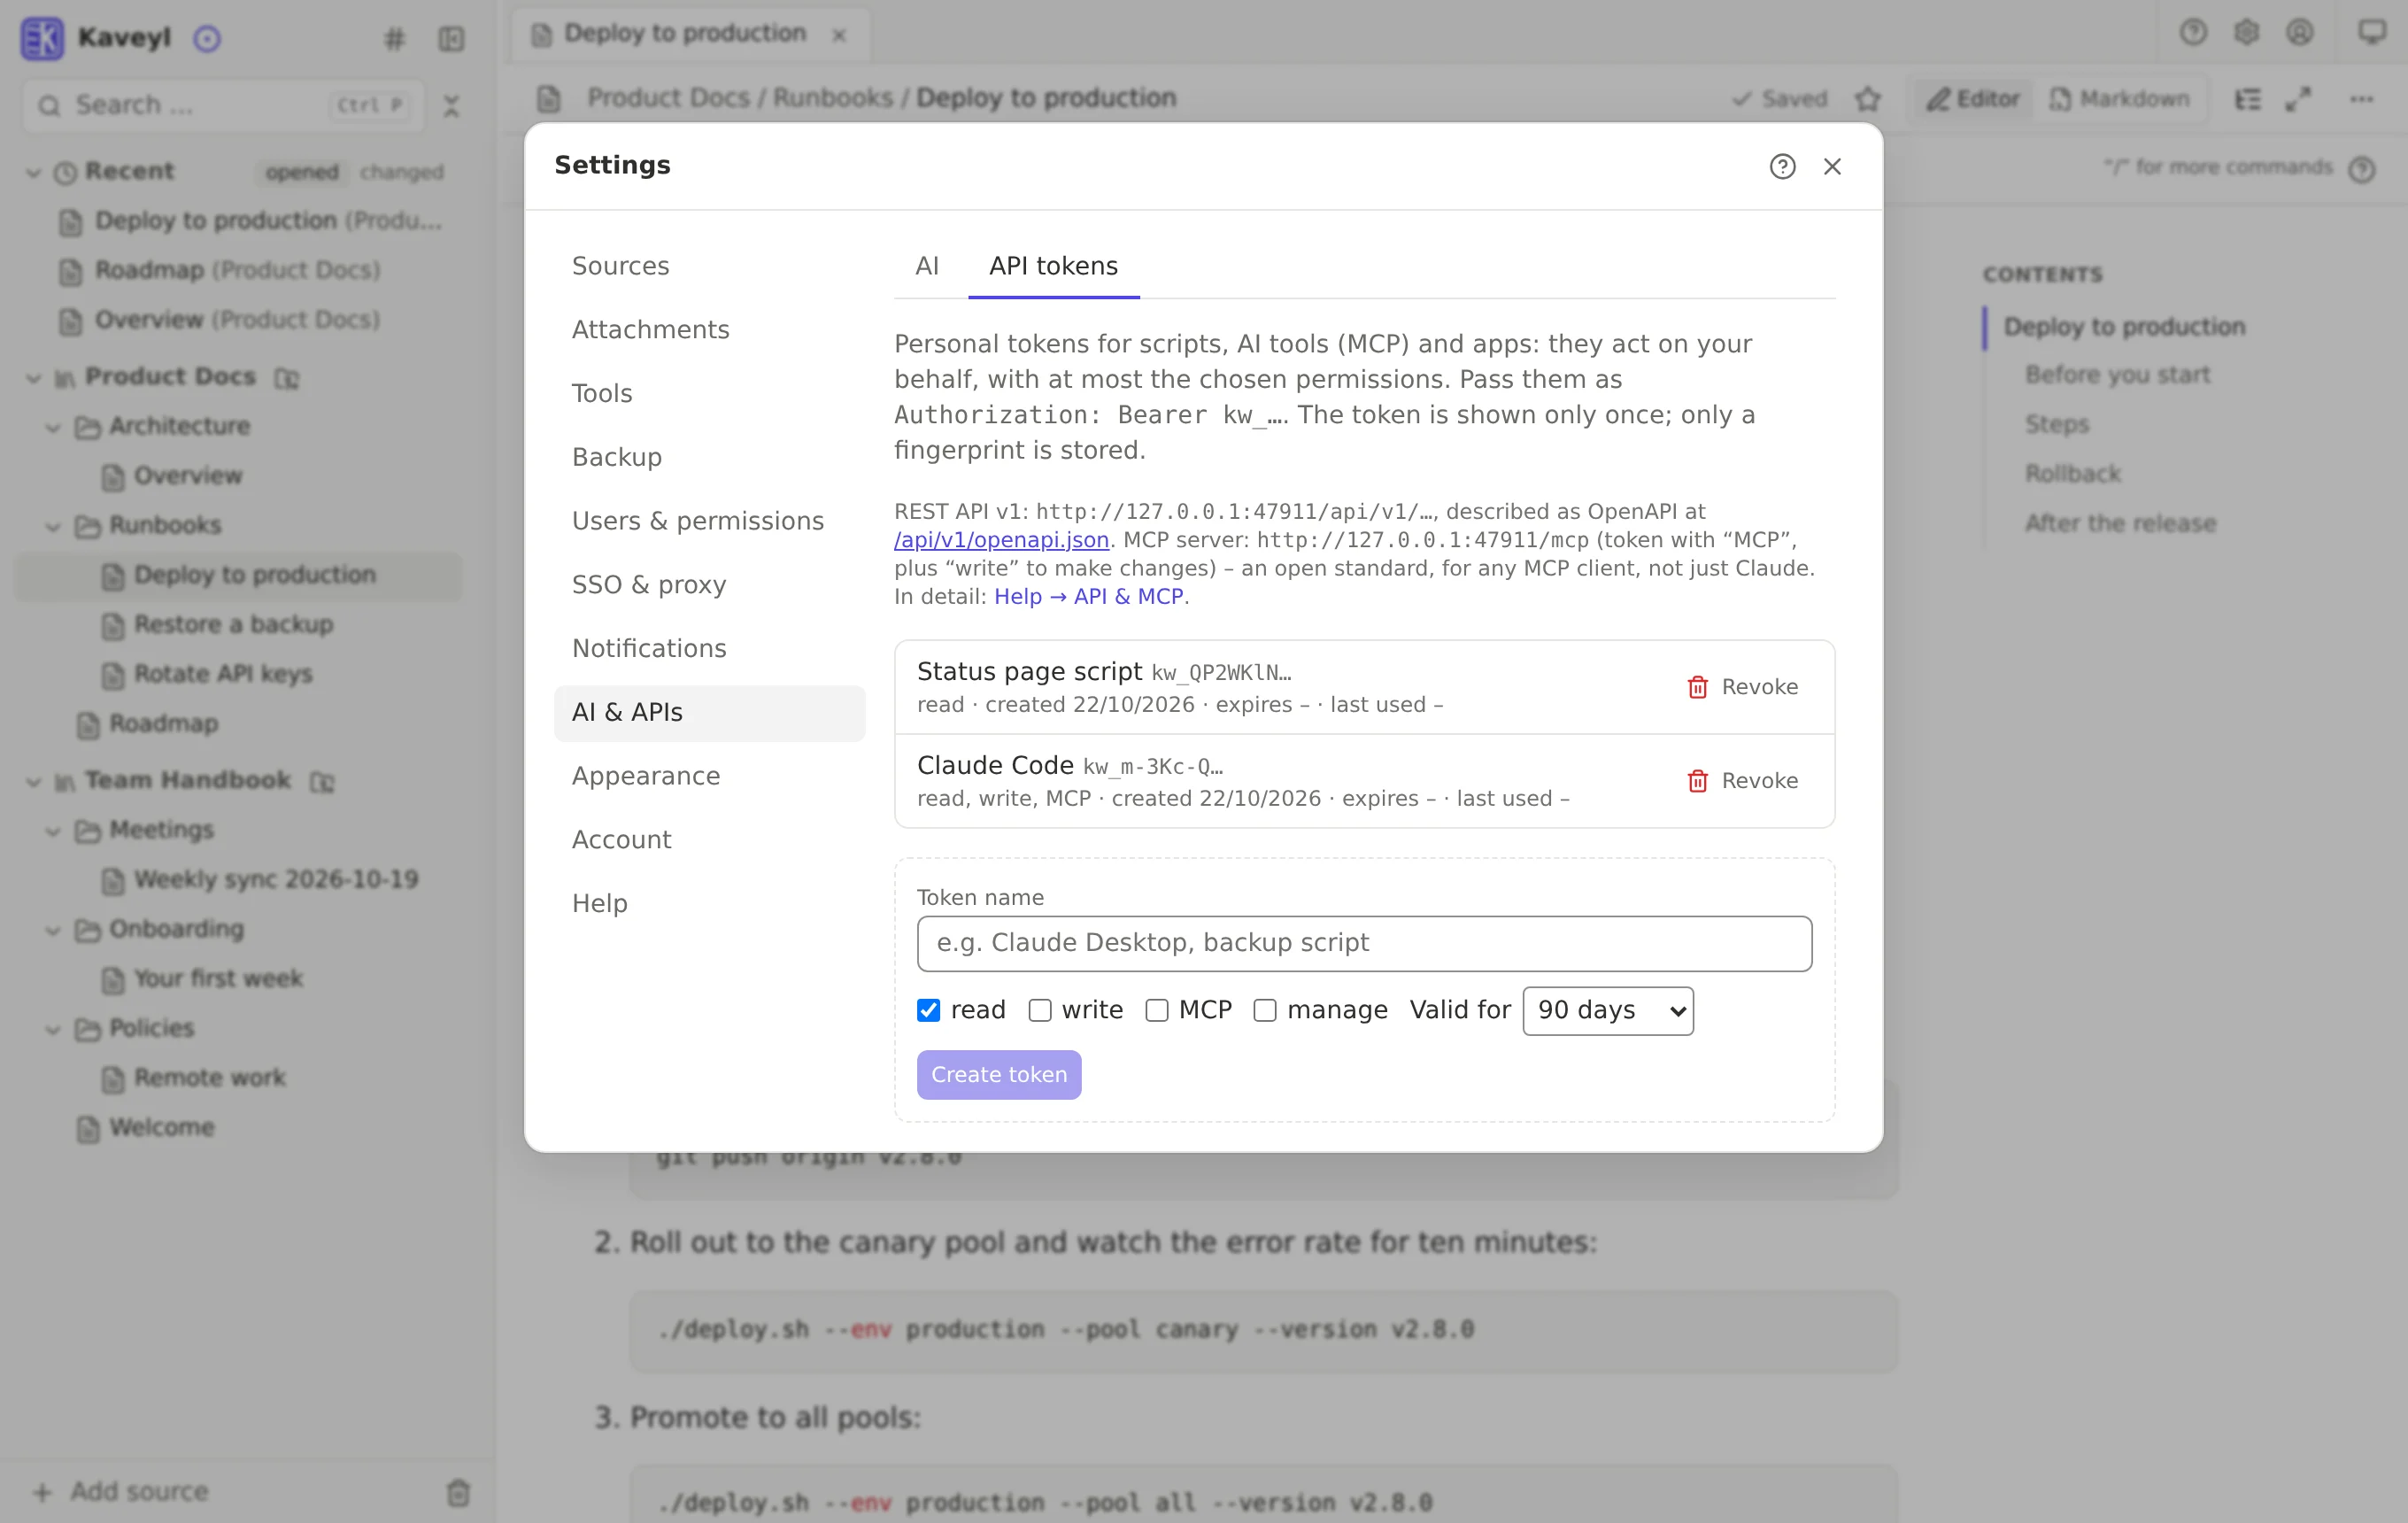This screenshot has height=1523, width=2408.
Task: Collapse the Runbooks folder
Action: pyautogui.click(x=53, y=526)
